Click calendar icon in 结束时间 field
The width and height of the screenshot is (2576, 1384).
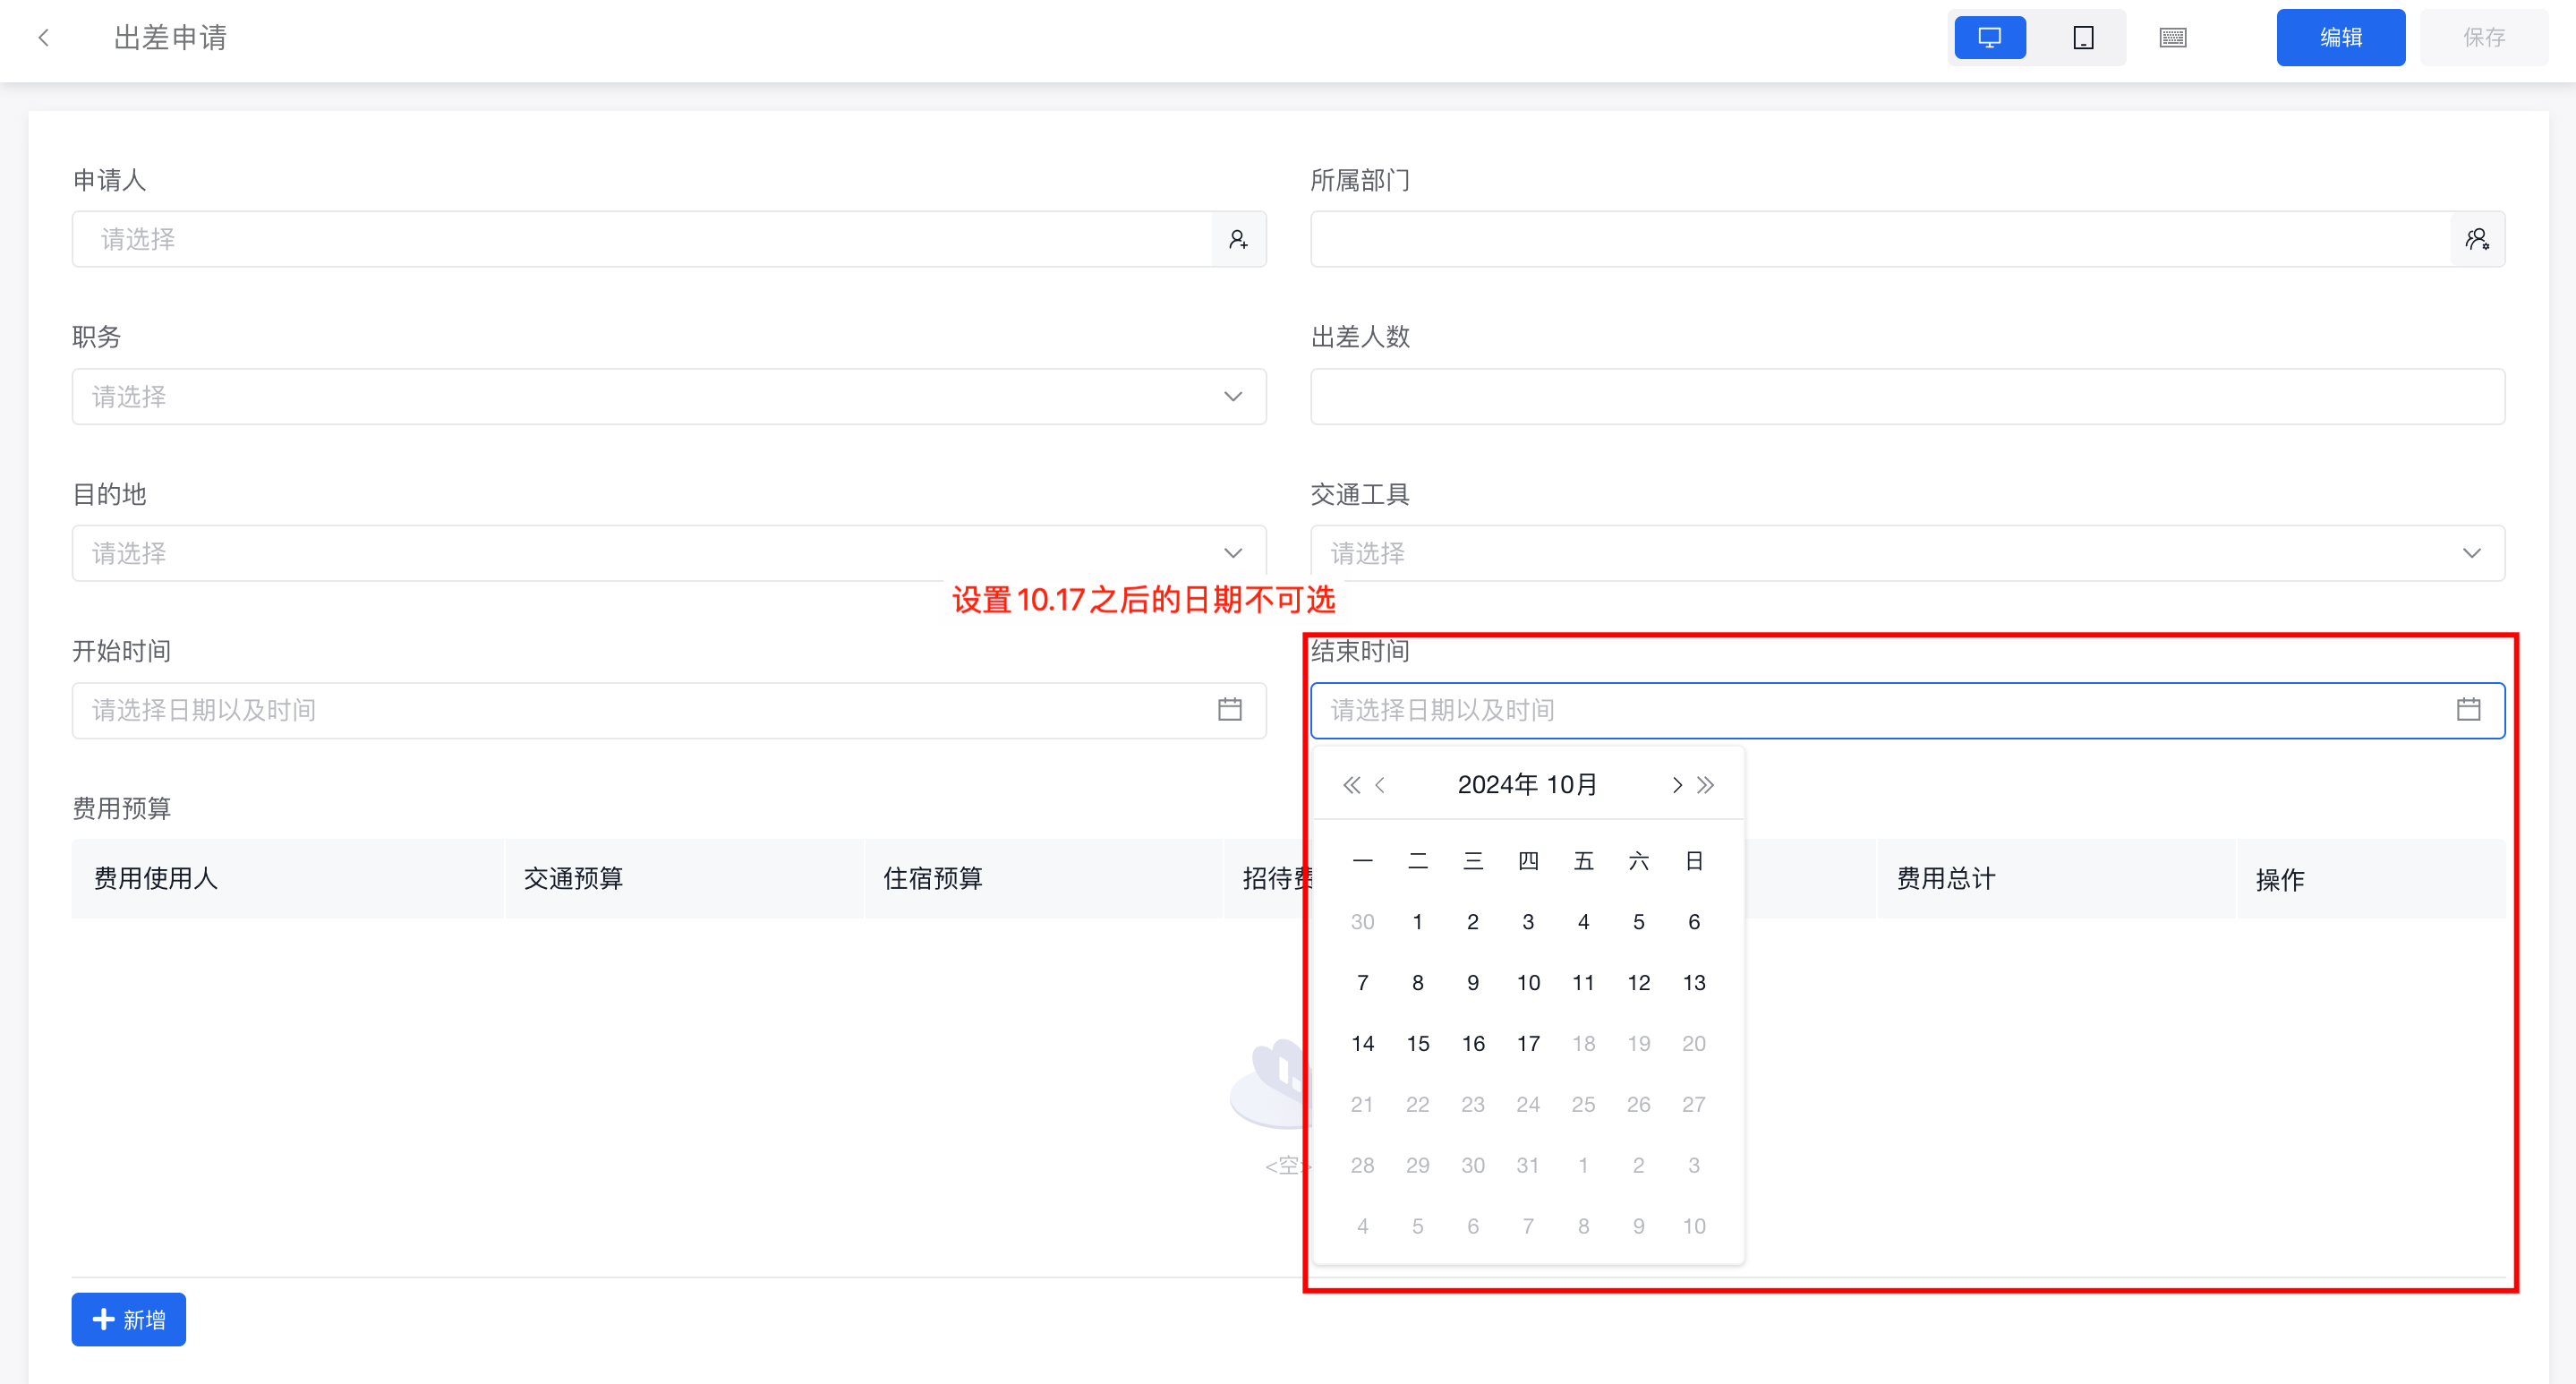2468,710
